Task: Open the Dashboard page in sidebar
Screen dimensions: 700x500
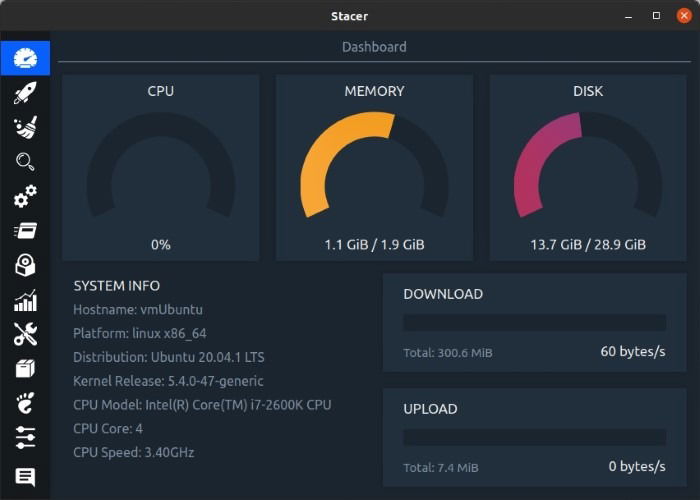Action: 25,58
